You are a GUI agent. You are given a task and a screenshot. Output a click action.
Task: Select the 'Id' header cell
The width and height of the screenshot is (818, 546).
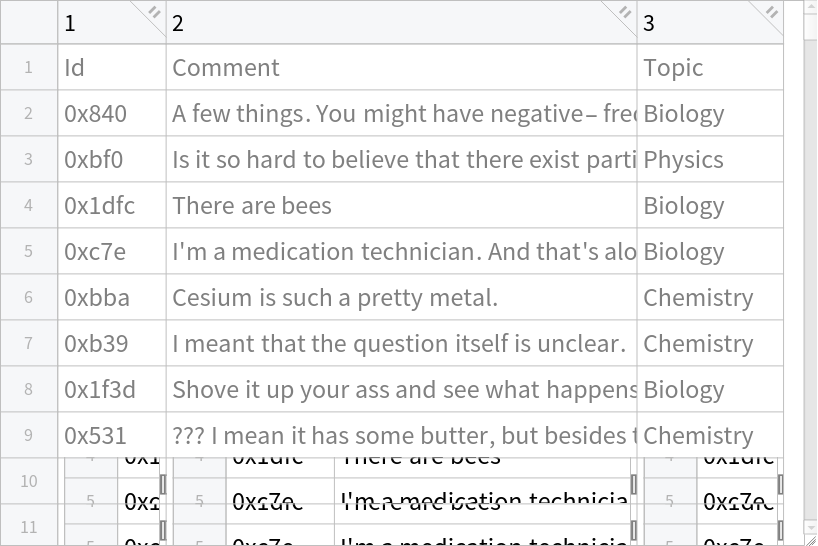[112, 68]
